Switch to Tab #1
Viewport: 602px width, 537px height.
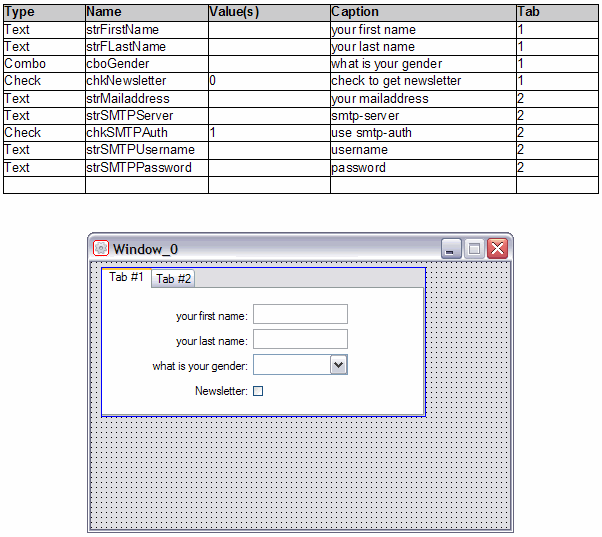click(x=126, y=278)
